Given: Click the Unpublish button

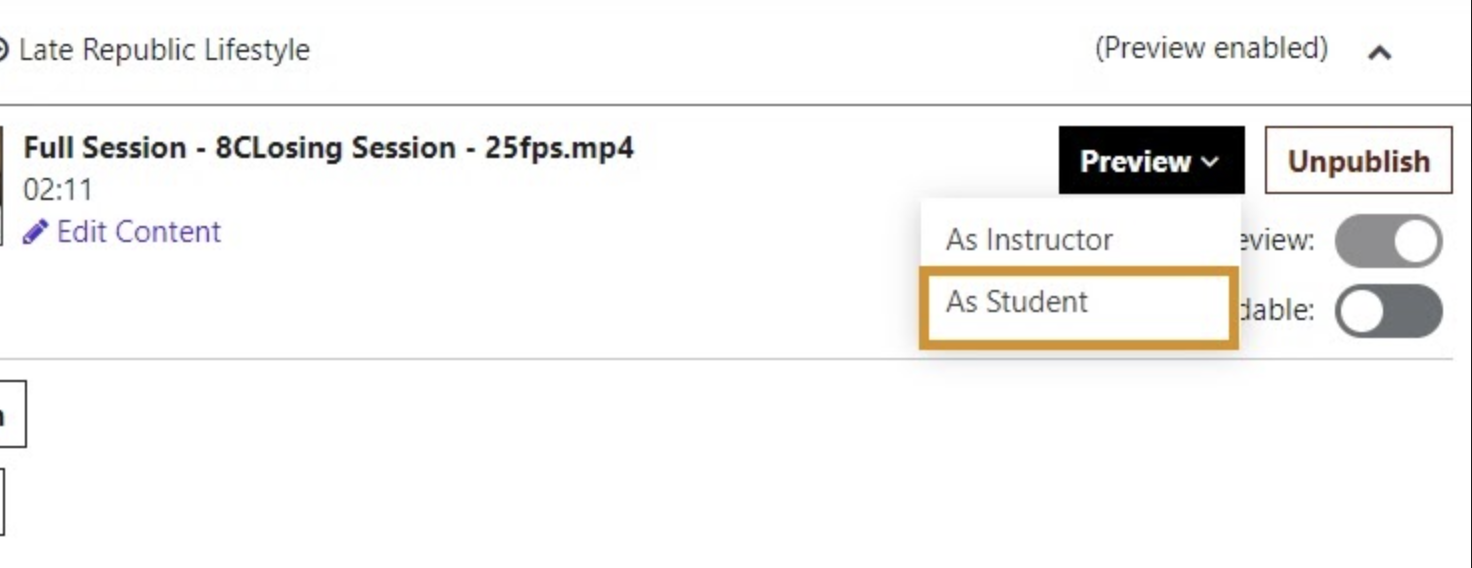Looking at the screenshot, I should 1358,160.
